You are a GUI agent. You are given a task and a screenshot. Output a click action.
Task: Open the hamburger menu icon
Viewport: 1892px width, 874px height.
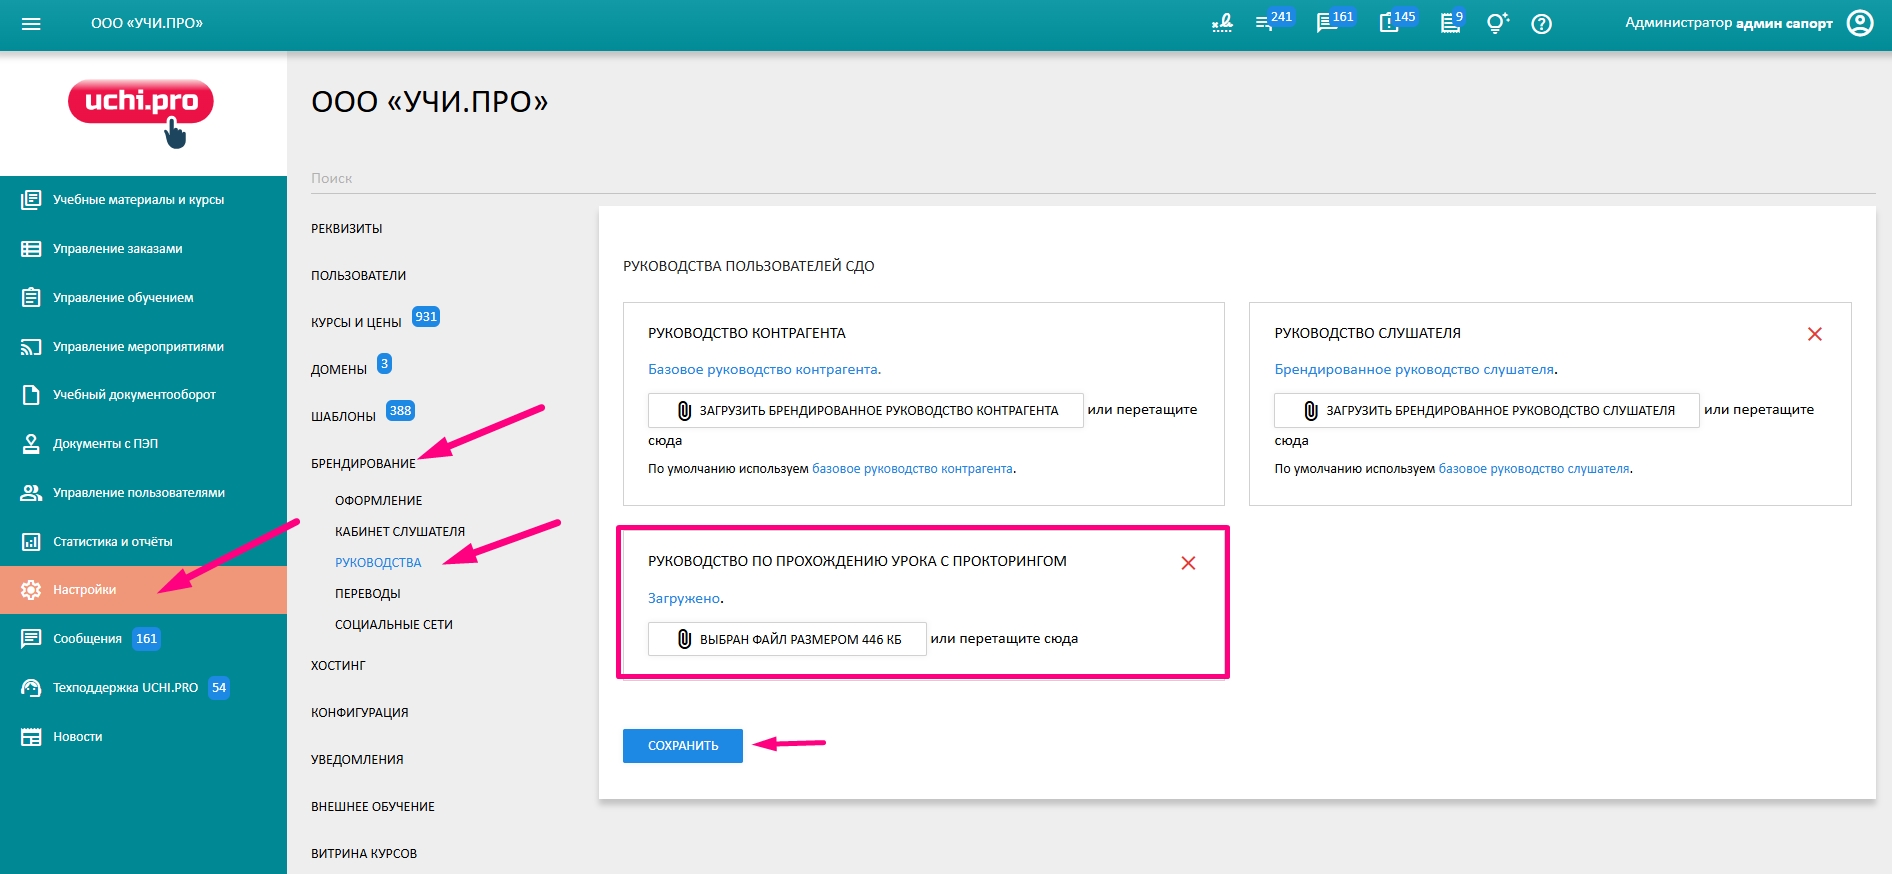point(31,23)
